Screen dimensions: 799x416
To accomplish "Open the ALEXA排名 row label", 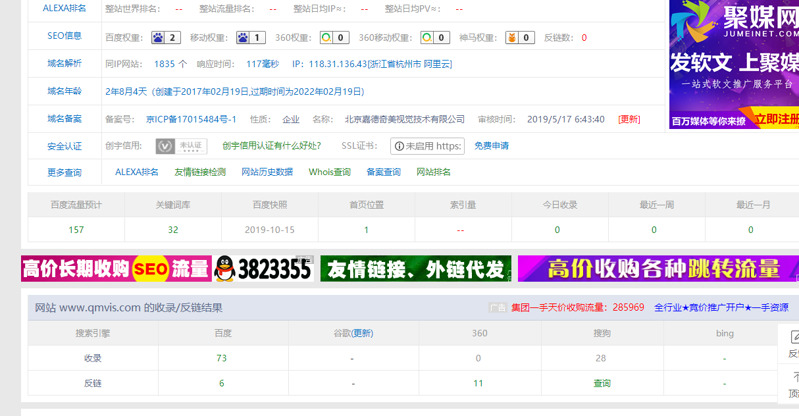I will tap(64, 8).
